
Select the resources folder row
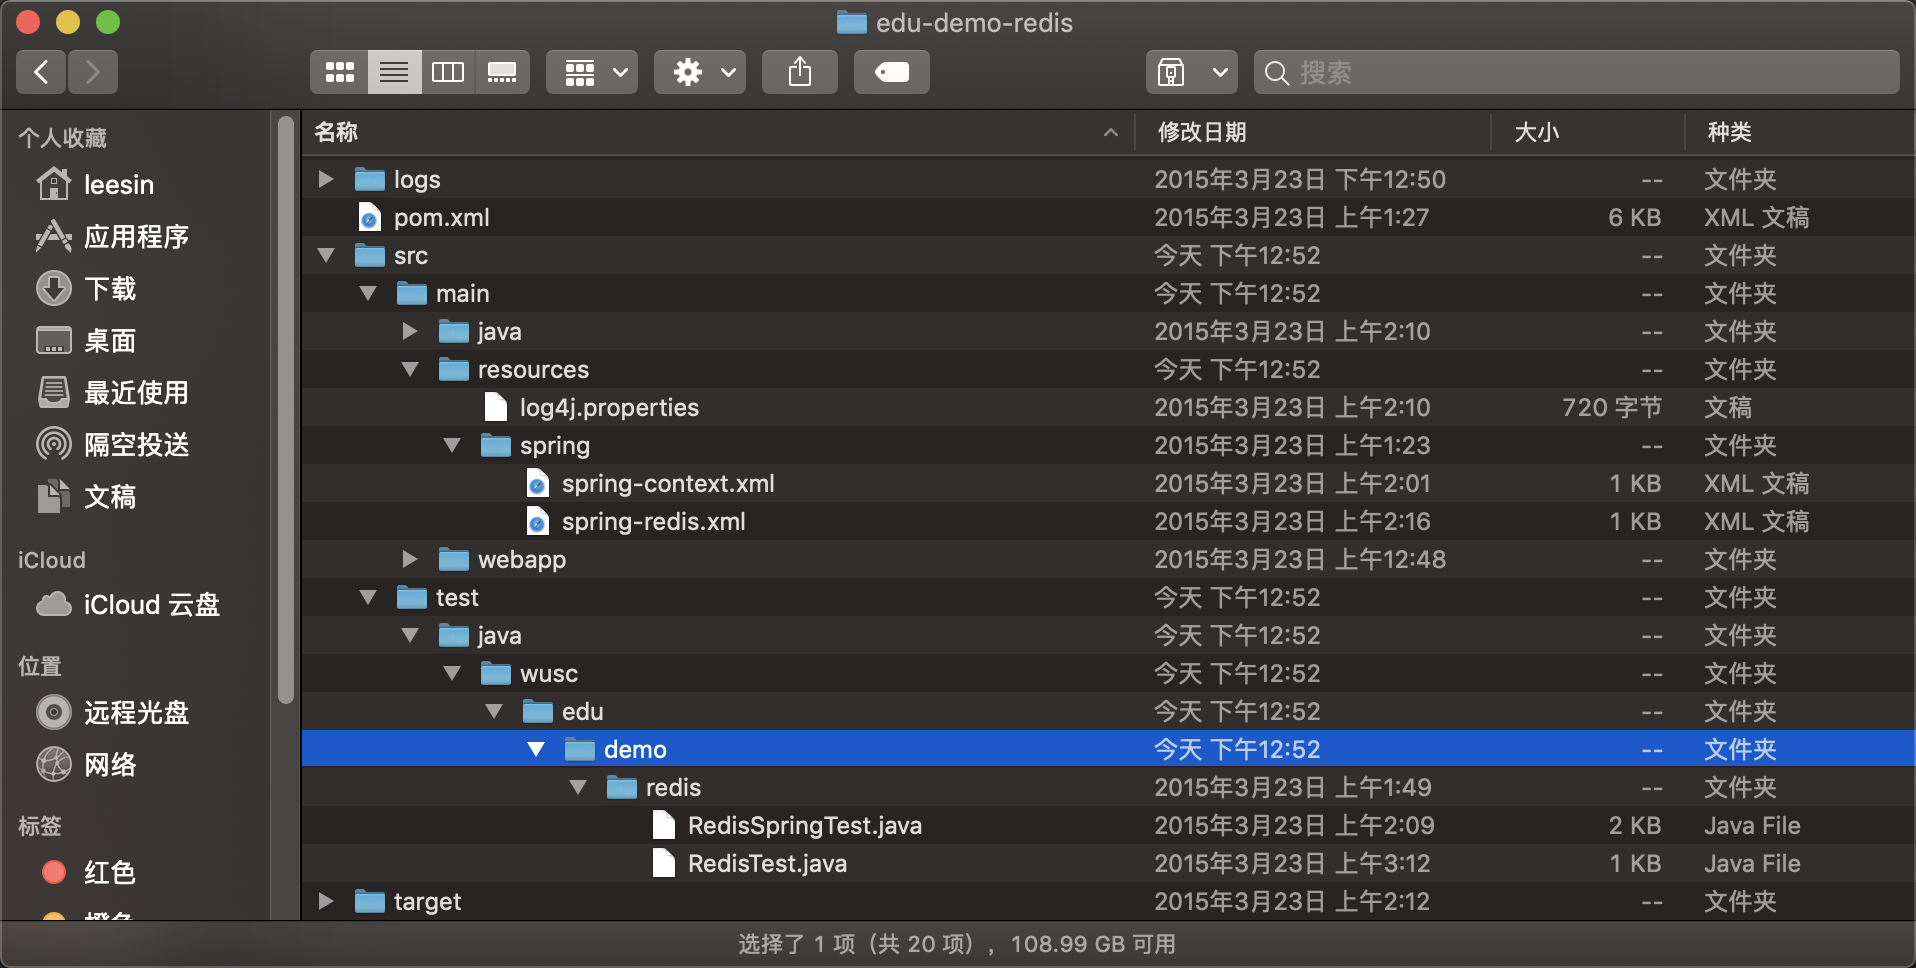[1108, 369]
